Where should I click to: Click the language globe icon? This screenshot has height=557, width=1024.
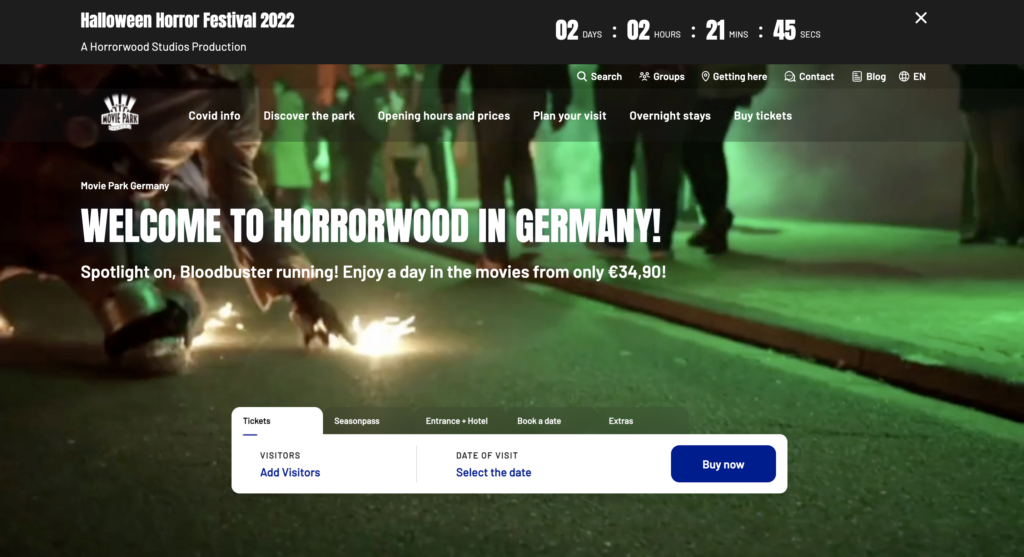(x=904, y=76)
